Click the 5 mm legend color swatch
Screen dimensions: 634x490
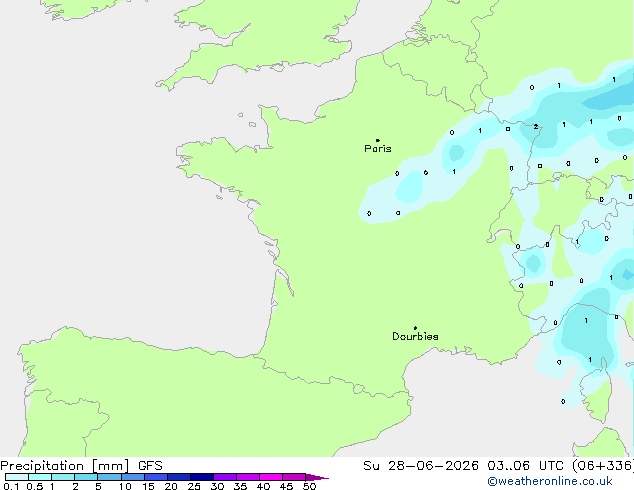point(109,477)
